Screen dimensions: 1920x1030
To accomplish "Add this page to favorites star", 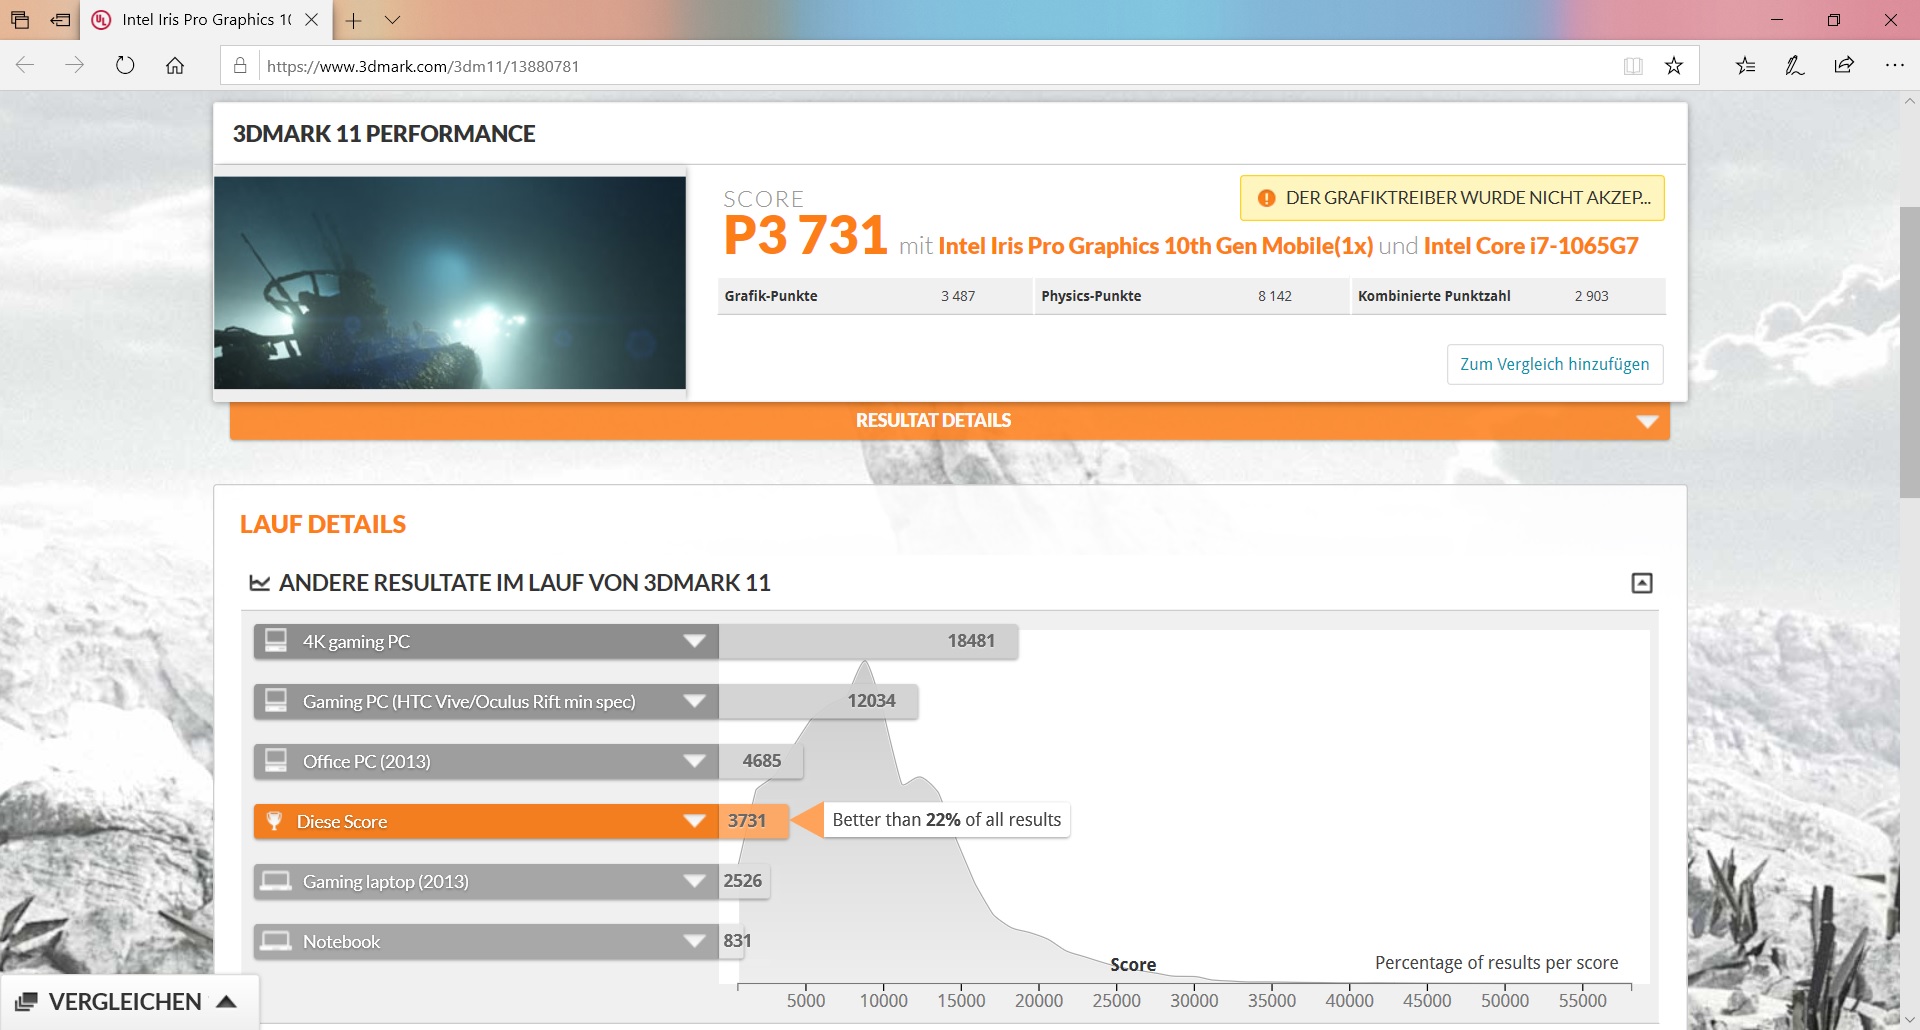I will (x=1674, y=66).
